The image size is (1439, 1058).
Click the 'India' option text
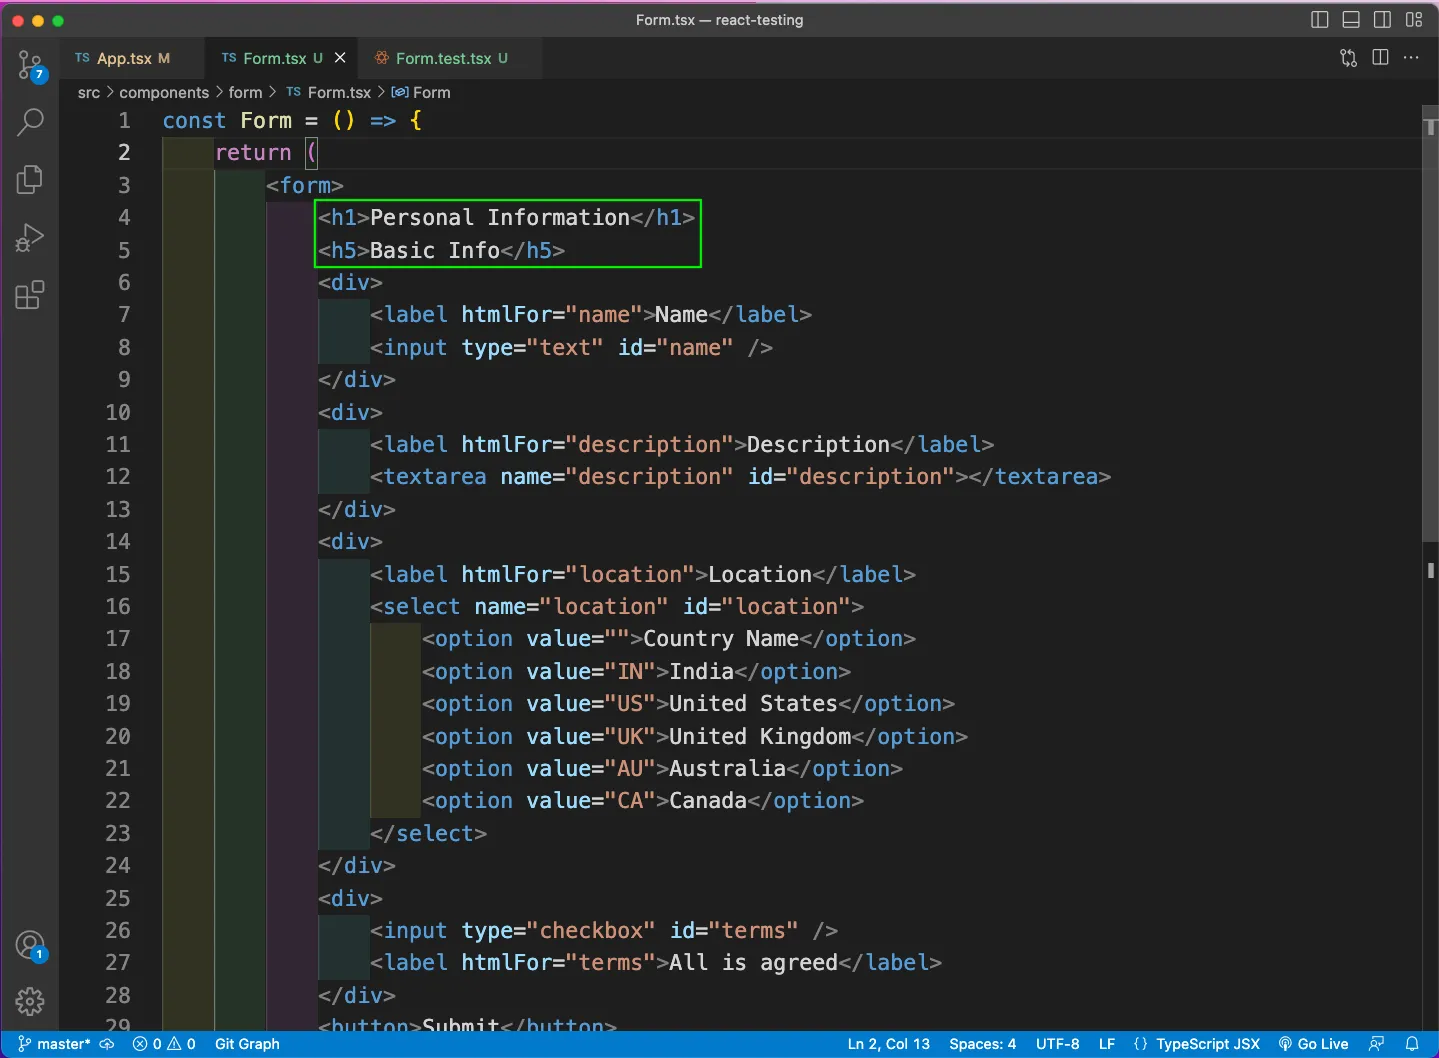tap(701, 671)
